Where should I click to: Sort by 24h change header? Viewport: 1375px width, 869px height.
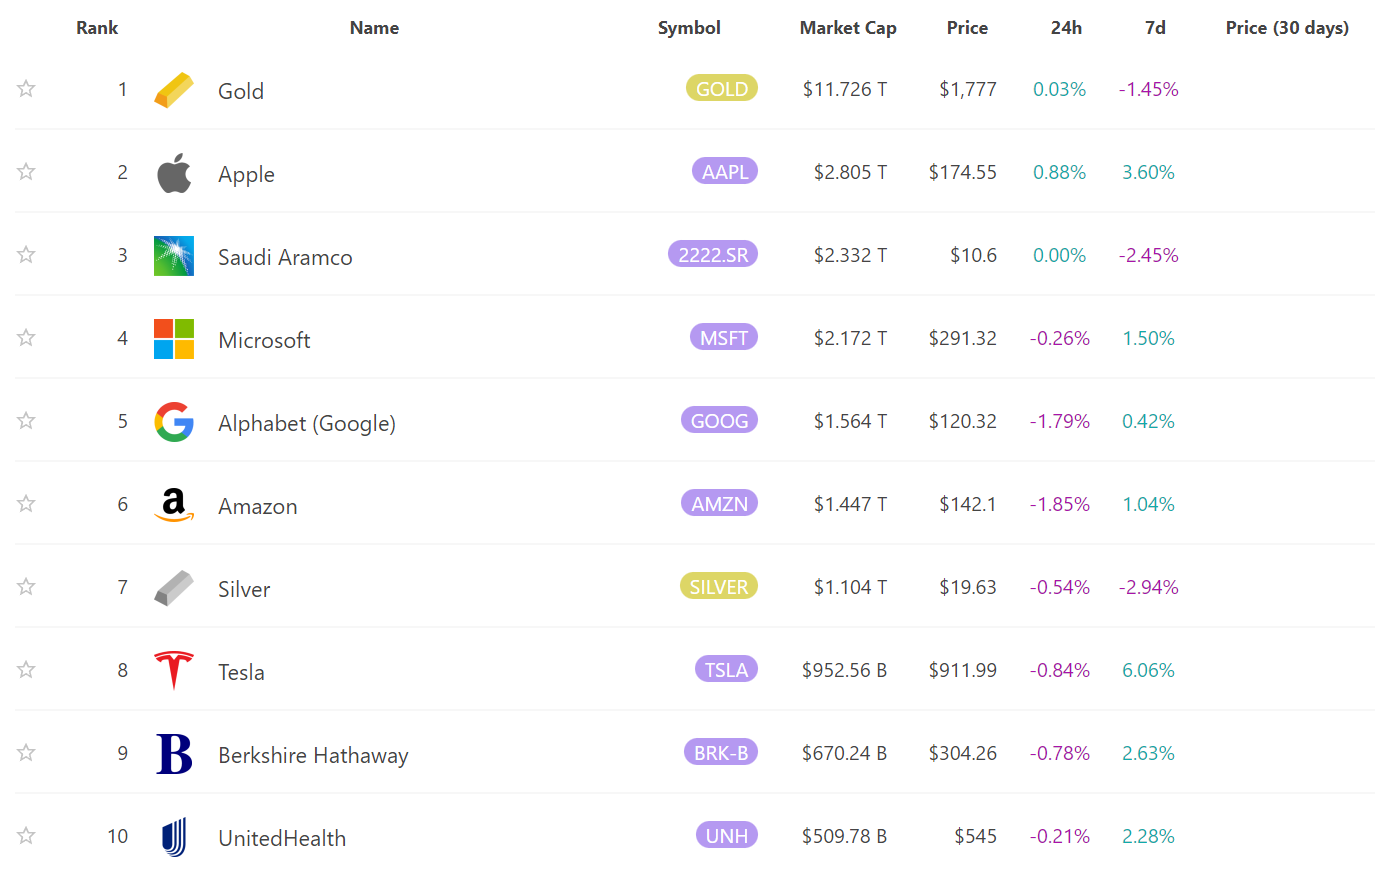[x=1066, y=28]
